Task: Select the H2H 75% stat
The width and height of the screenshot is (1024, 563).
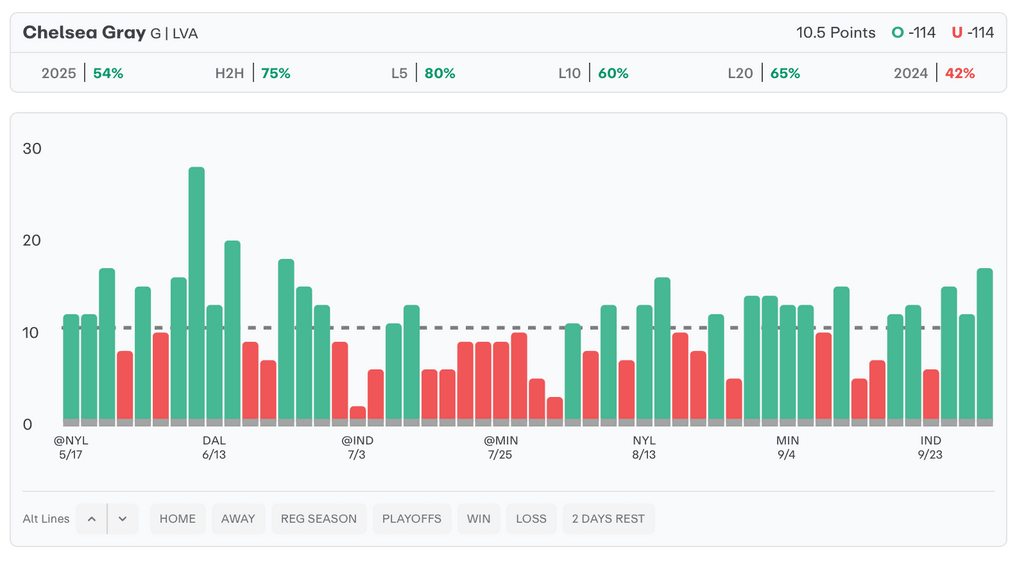Action: pos(252,73)
